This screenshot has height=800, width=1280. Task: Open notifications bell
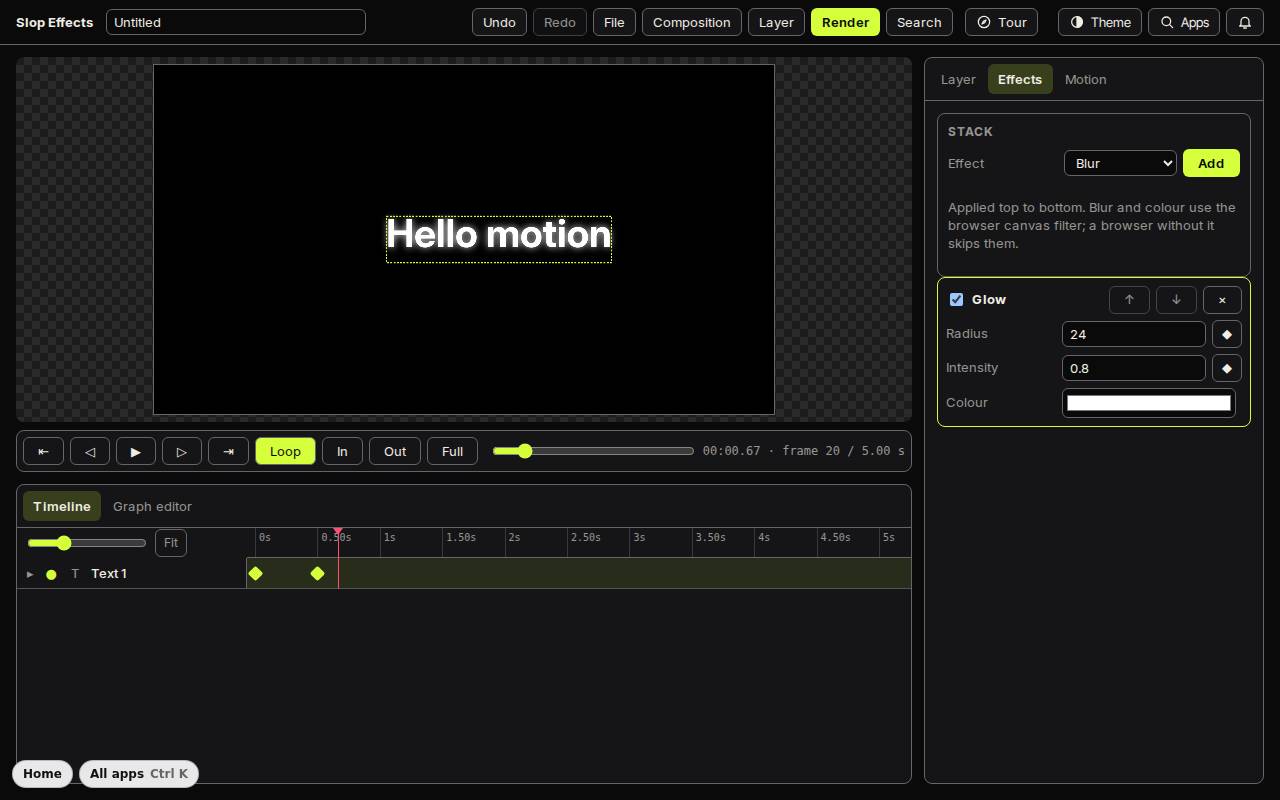pos(1245,22)
